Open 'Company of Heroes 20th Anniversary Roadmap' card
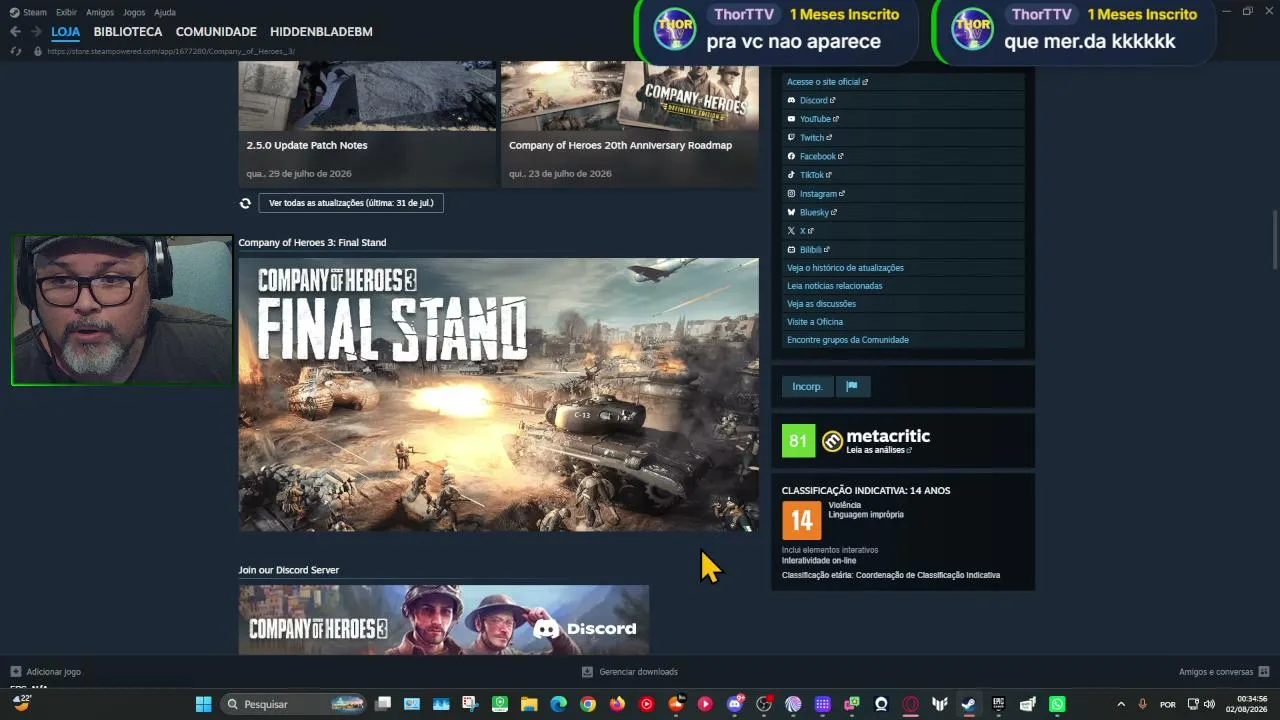This screenshot has height=720, width=1280. [x=630, y=124]
